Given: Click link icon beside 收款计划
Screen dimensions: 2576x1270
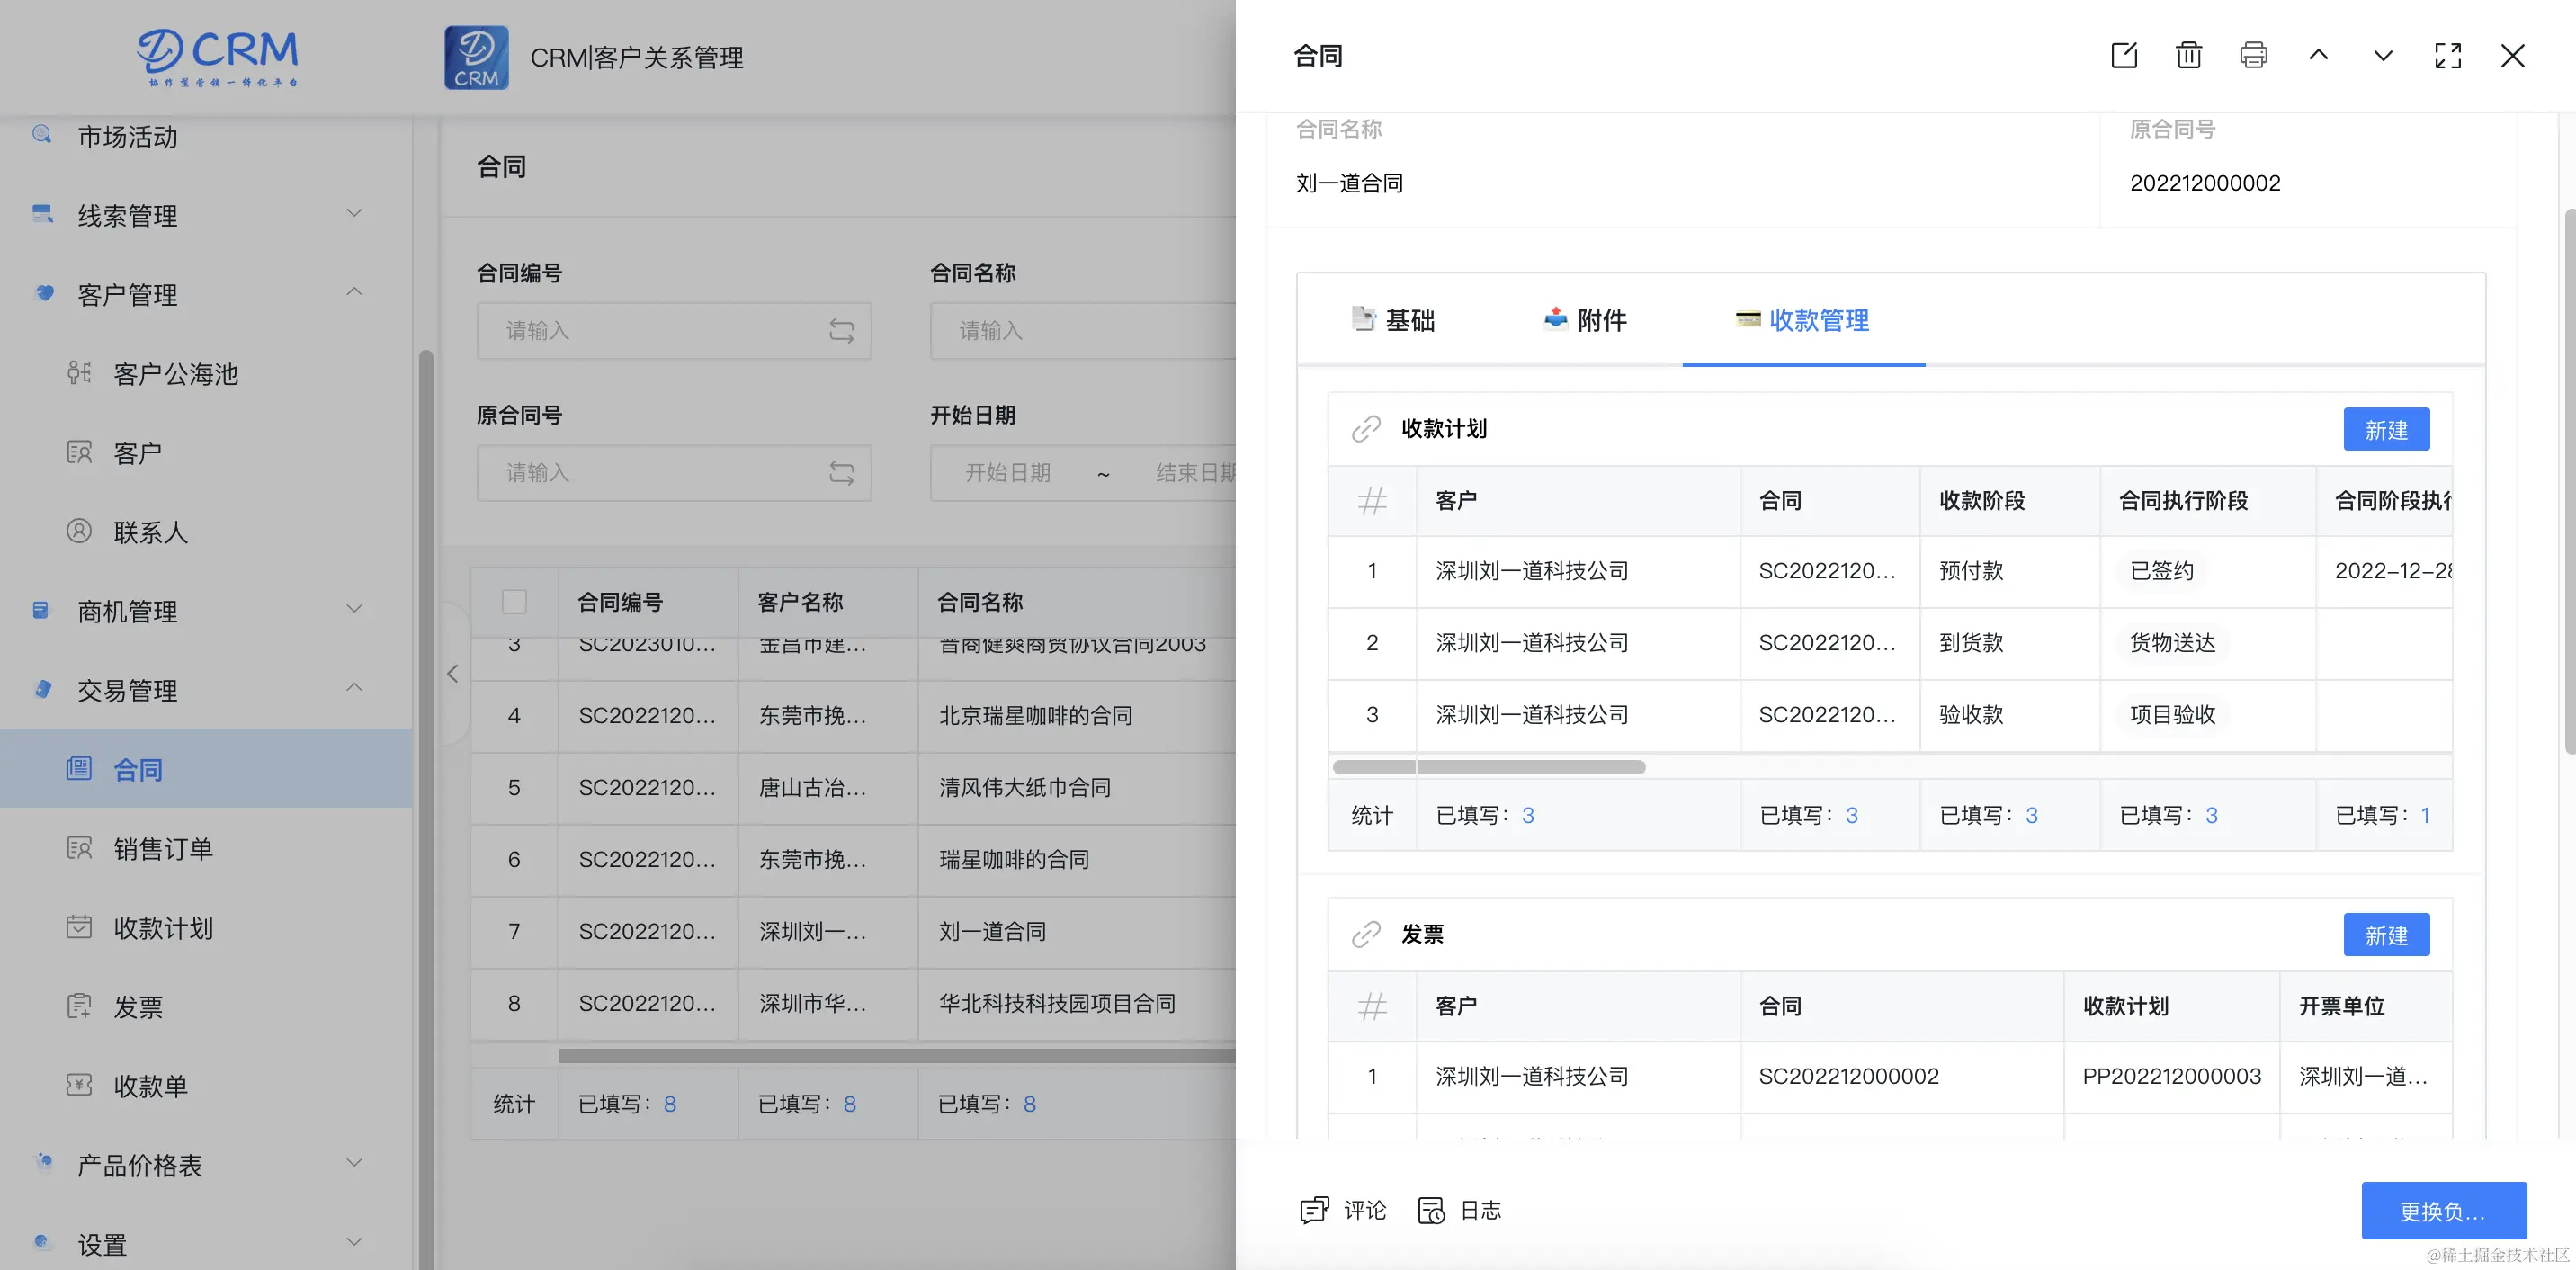Looking at the screenshot, I should point(1366,429).
